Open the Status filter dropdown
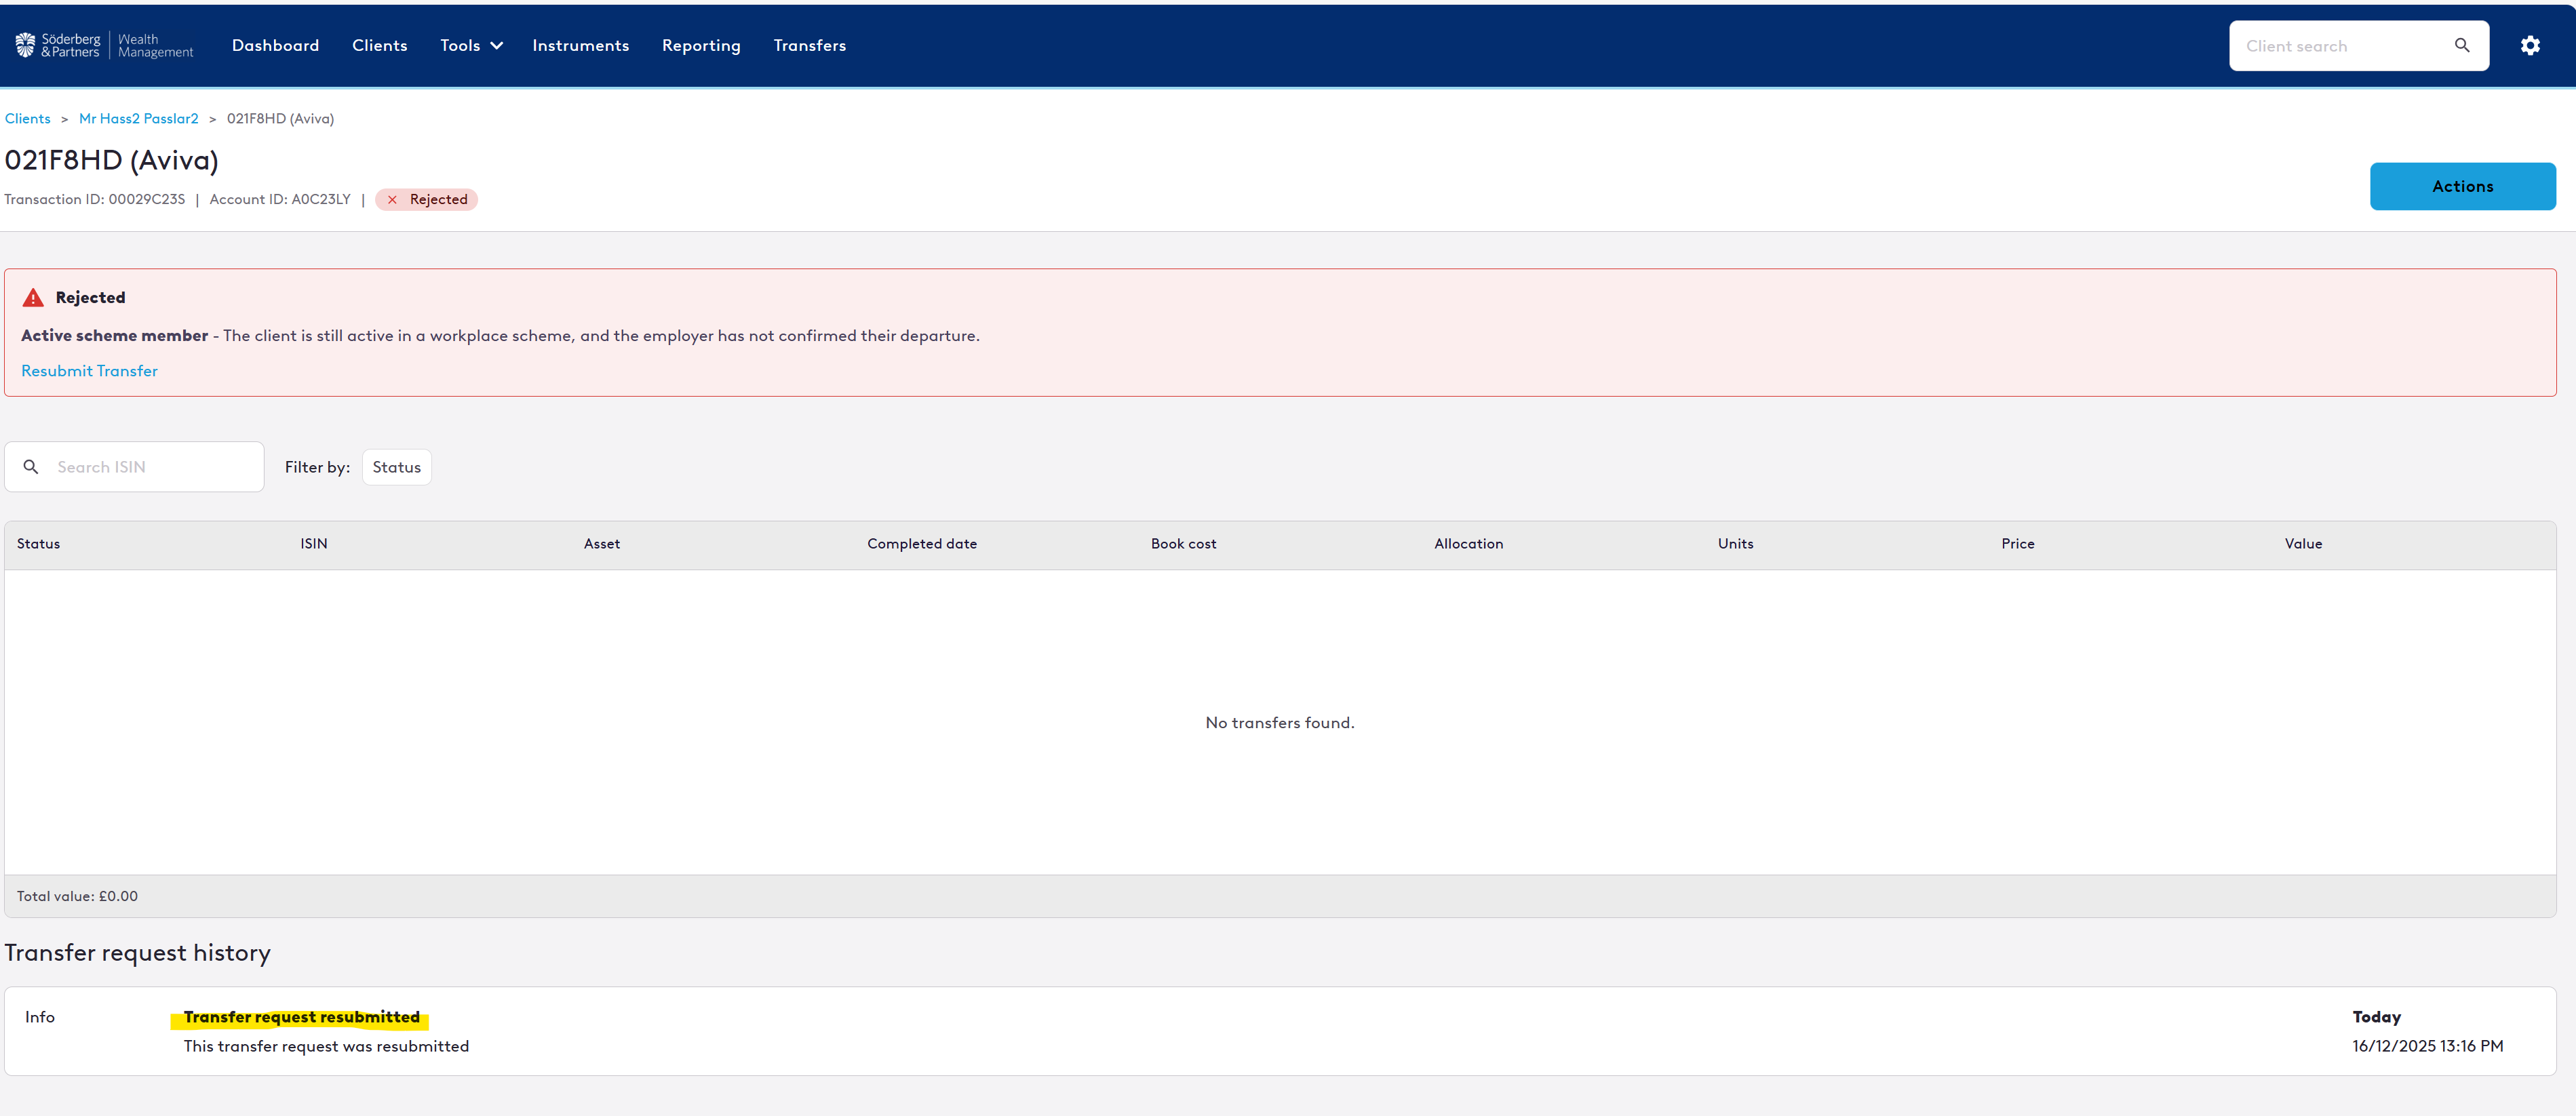This screenshot has width=2576, height=1116. click(396, 467)
